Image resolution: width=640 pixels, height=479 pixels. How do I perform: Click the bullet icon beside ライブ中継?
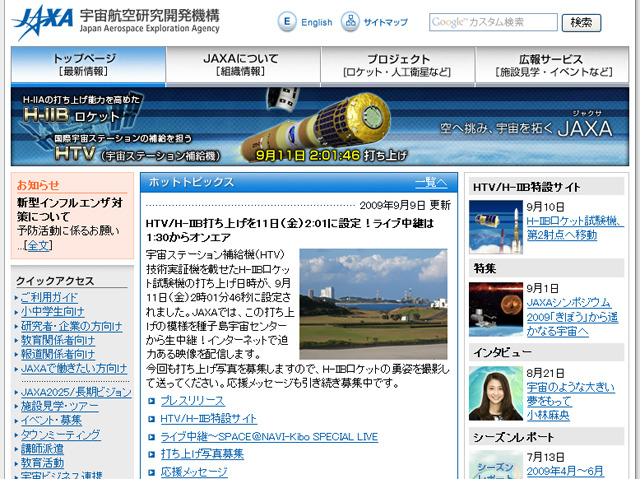click(151, 437)
